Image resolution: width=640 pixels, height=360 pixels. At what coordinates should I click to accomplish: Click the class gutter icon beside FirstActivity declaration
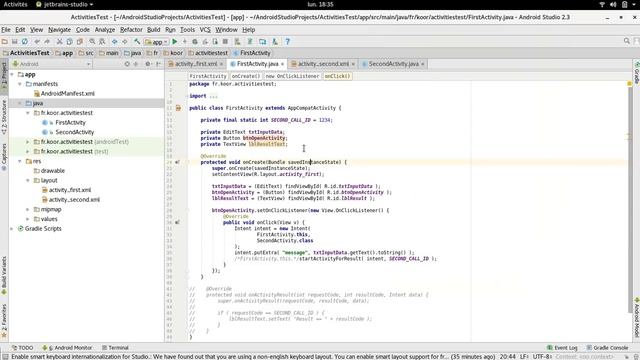tap(178, 108)
